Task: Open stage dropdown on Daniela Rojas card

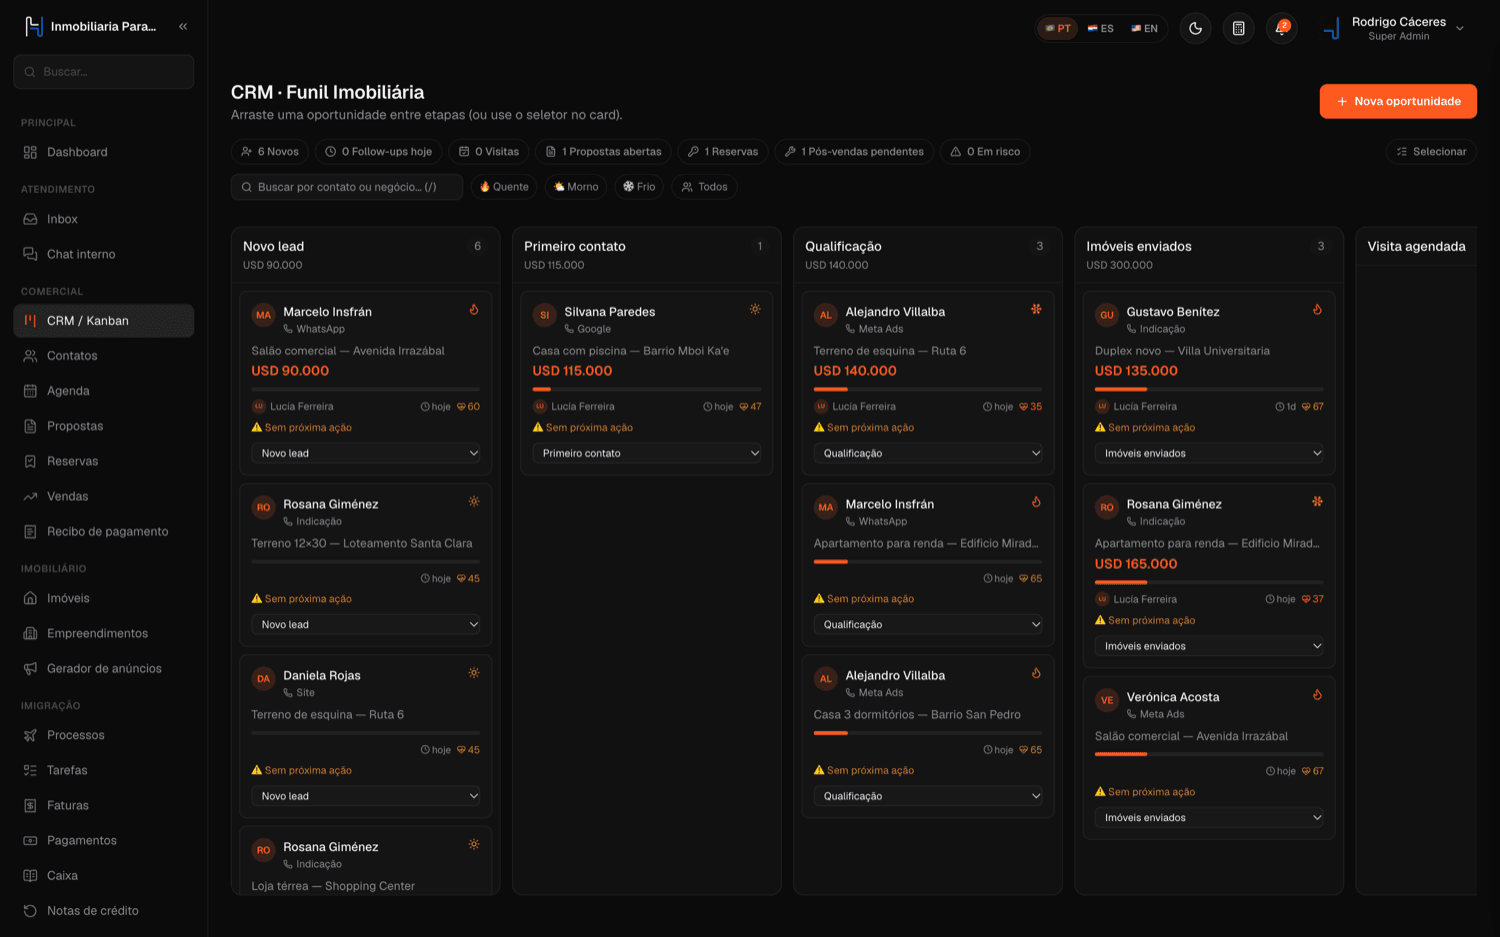Action: click(x=366, y=797)
